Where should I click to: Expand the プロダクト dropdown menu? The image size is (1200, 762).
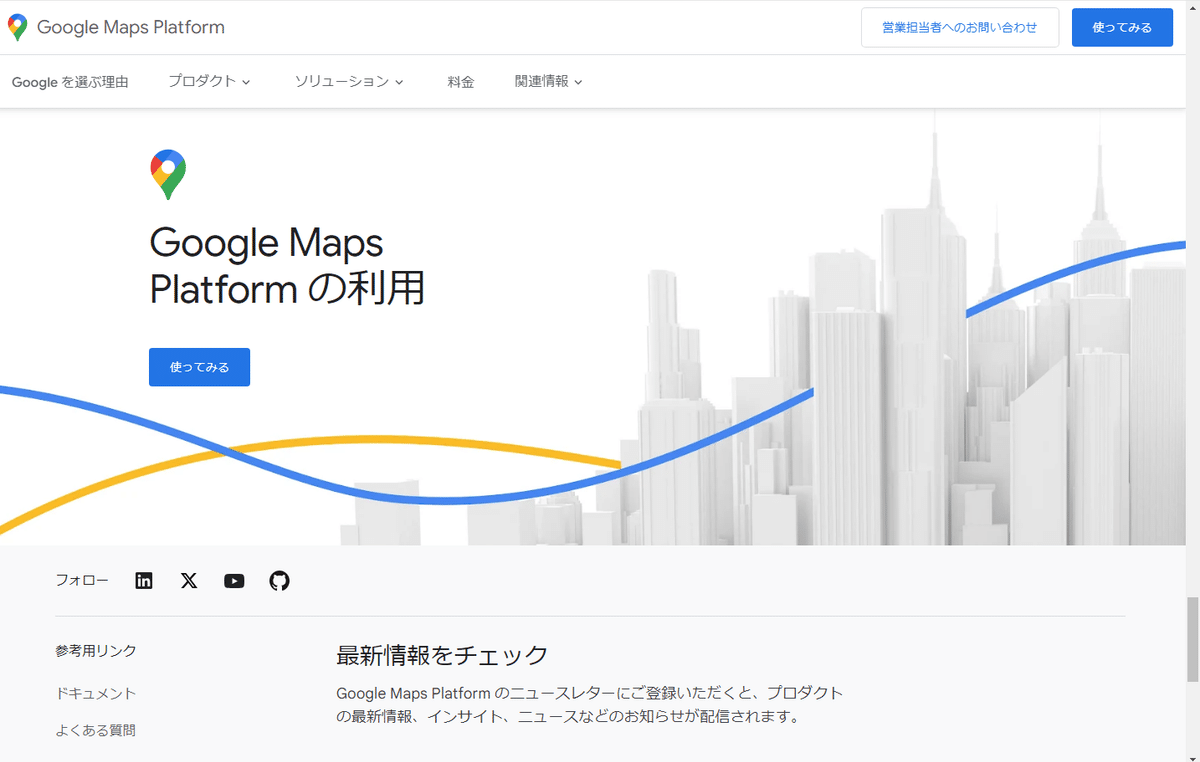point(209,81)
